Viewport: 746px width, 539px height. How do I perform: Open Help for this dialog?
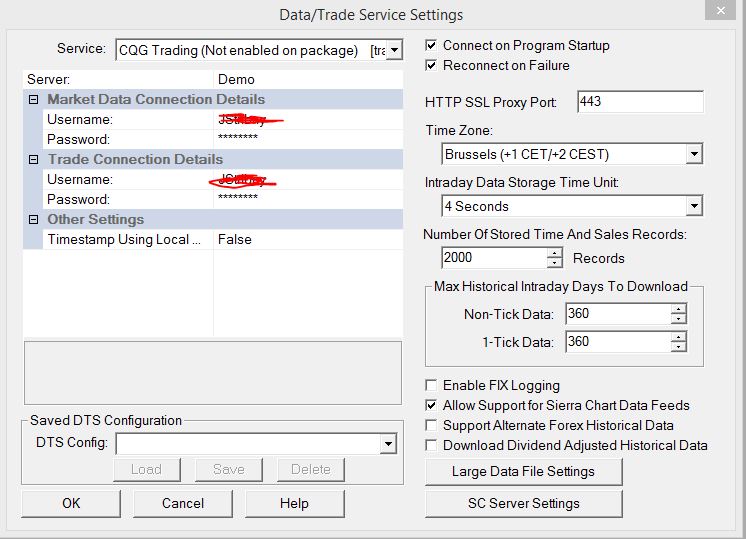294,503
